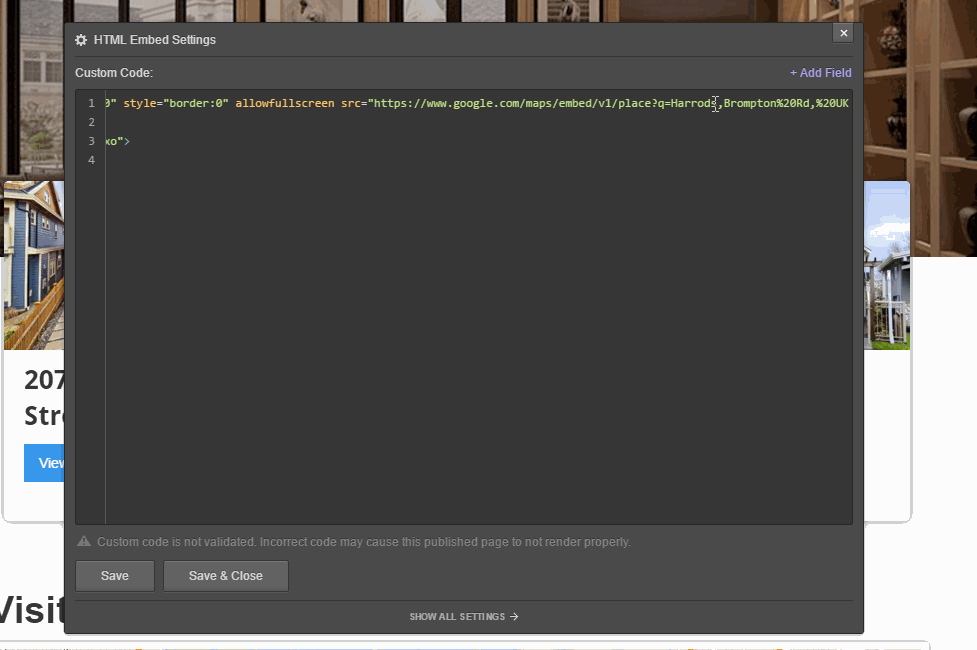This screenshot has width=977, height=650.
Task: Click the style="border:0" attribute text
Action: point(176,103)
